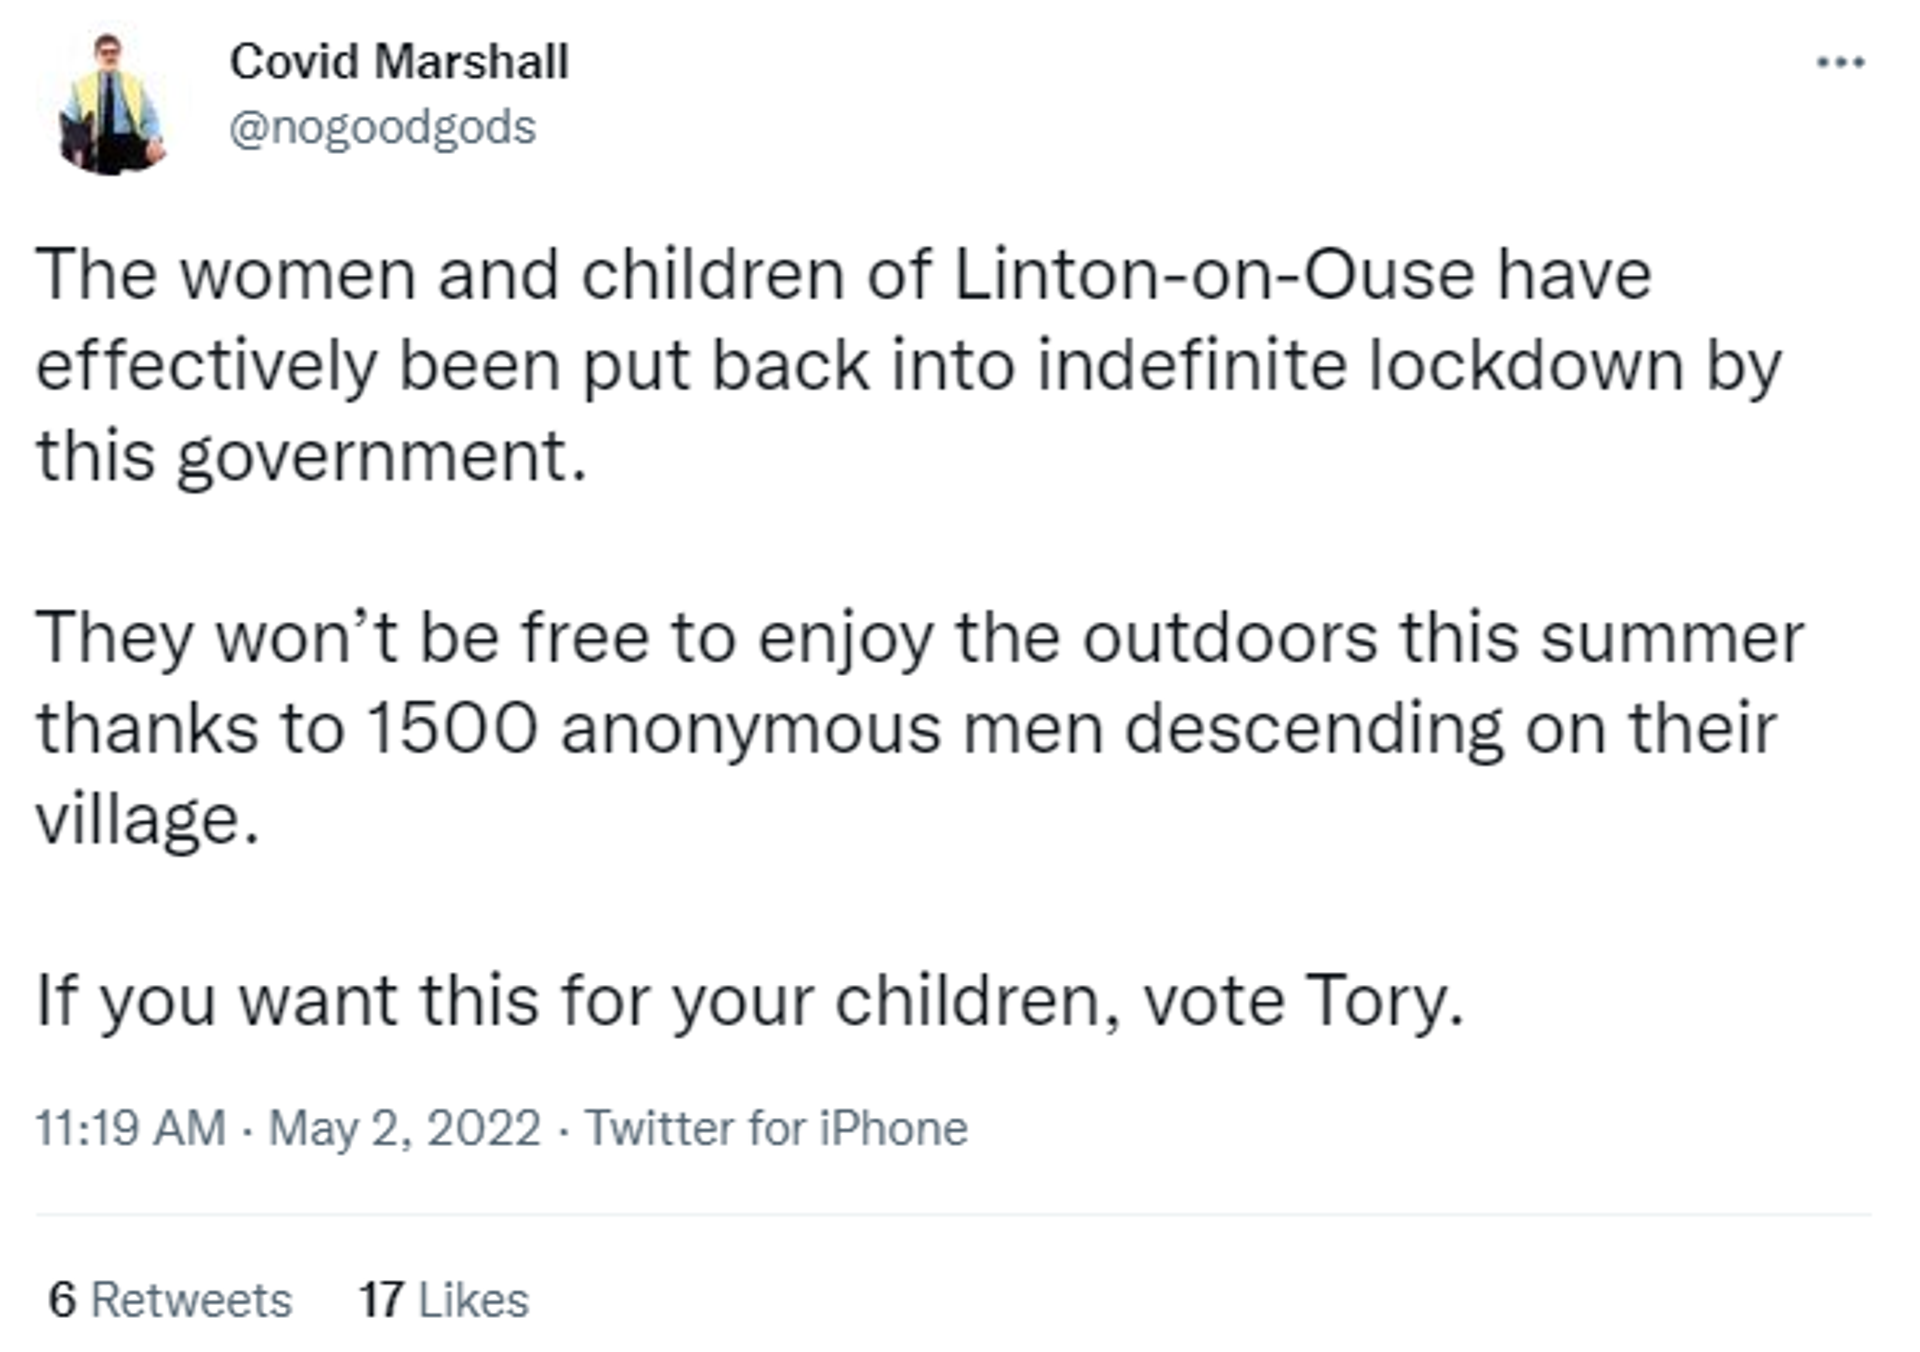Click the Linton-on-Ouse paragraph of the tweet
This screenshot has height=1352, width=1920.
coord(908,365)
